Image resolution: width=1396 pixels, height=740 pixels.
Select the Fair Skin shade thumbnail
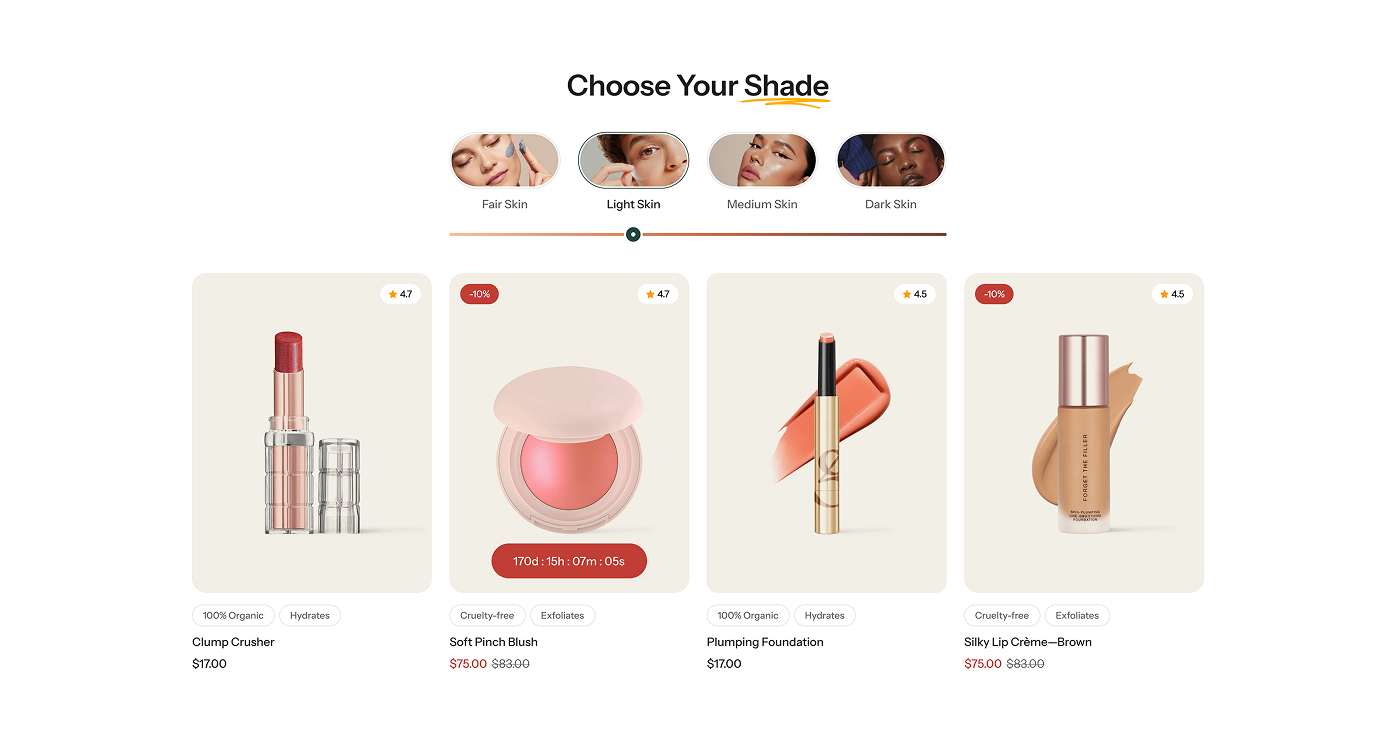tap(505, 160)
